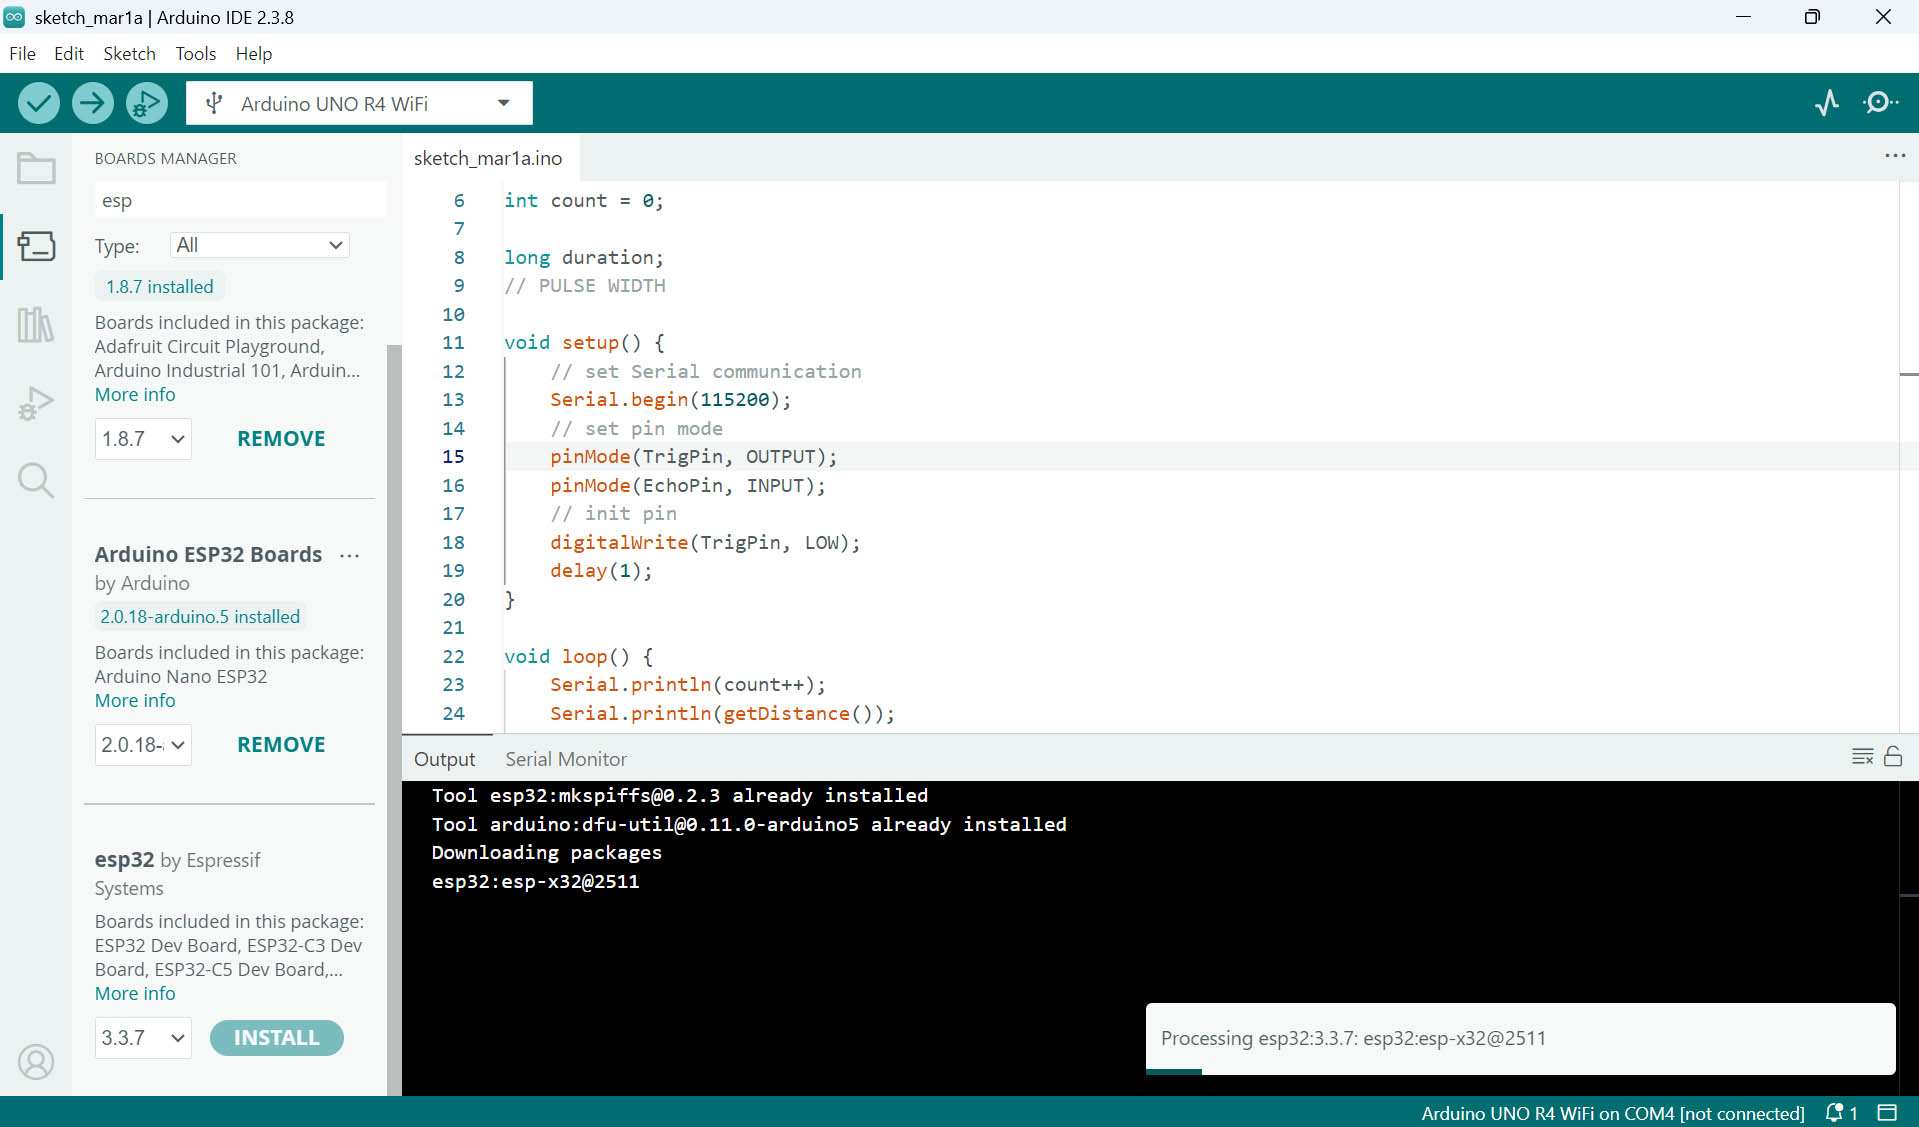Toggle the bottom panel from status bar
Screen dimensions: 1919x1127
pos(1887,1112)
